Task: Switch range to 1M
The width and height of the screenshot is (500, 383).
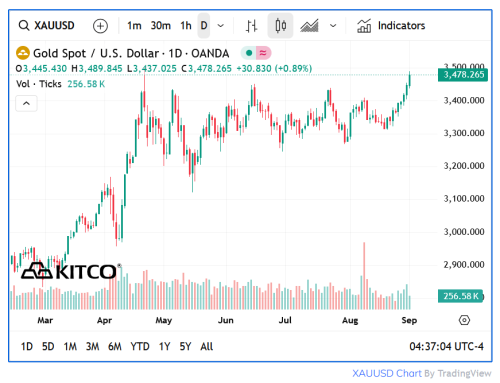Action: (x=70, y=347)
